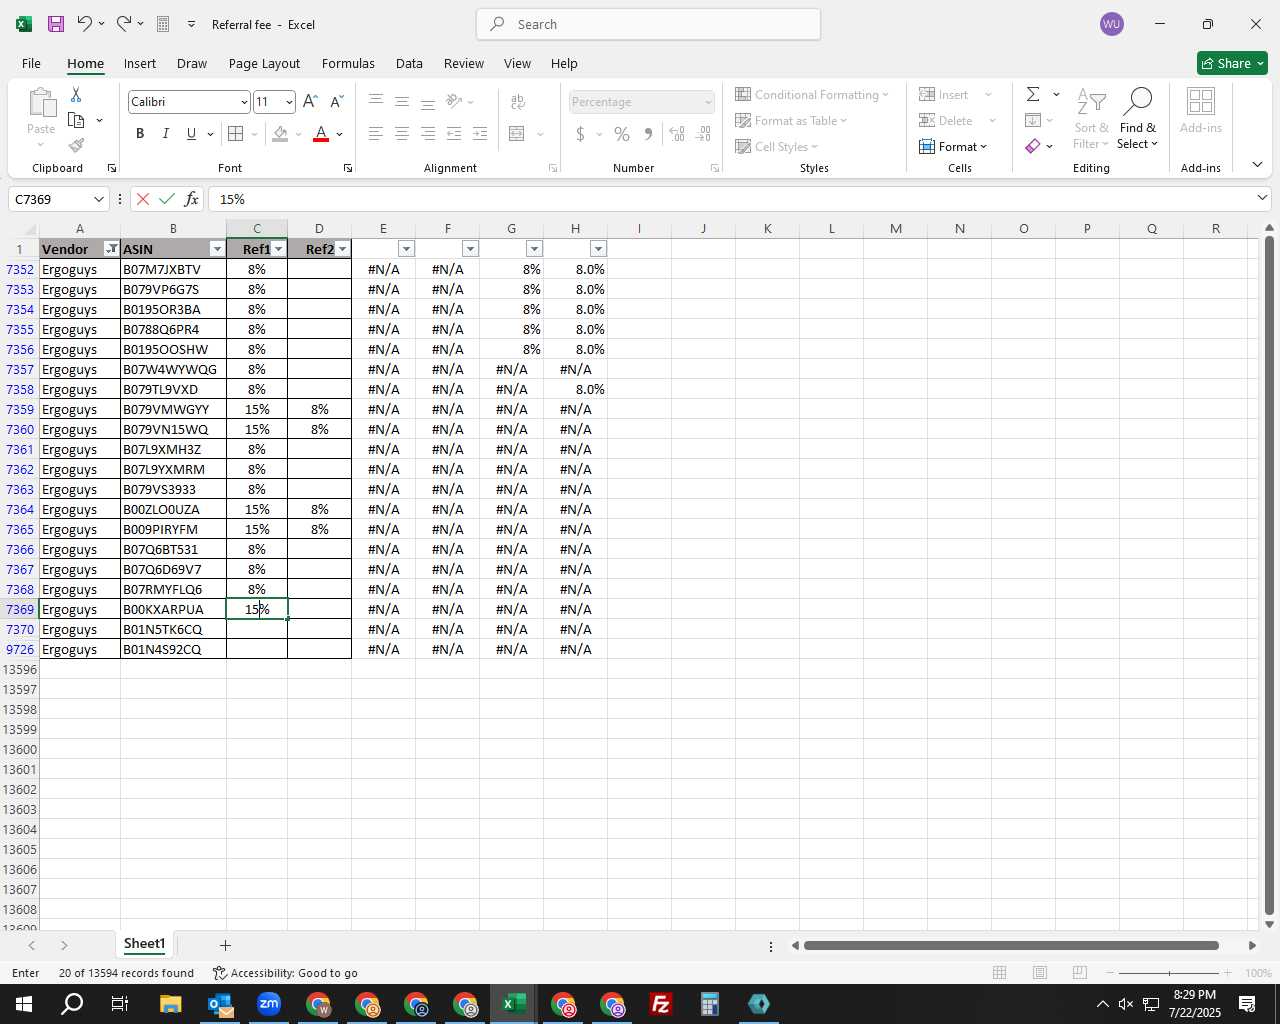Open File Explorer from taskbar
Viewport: 1280px width, 1024px height.
[x=170, y=1004]
